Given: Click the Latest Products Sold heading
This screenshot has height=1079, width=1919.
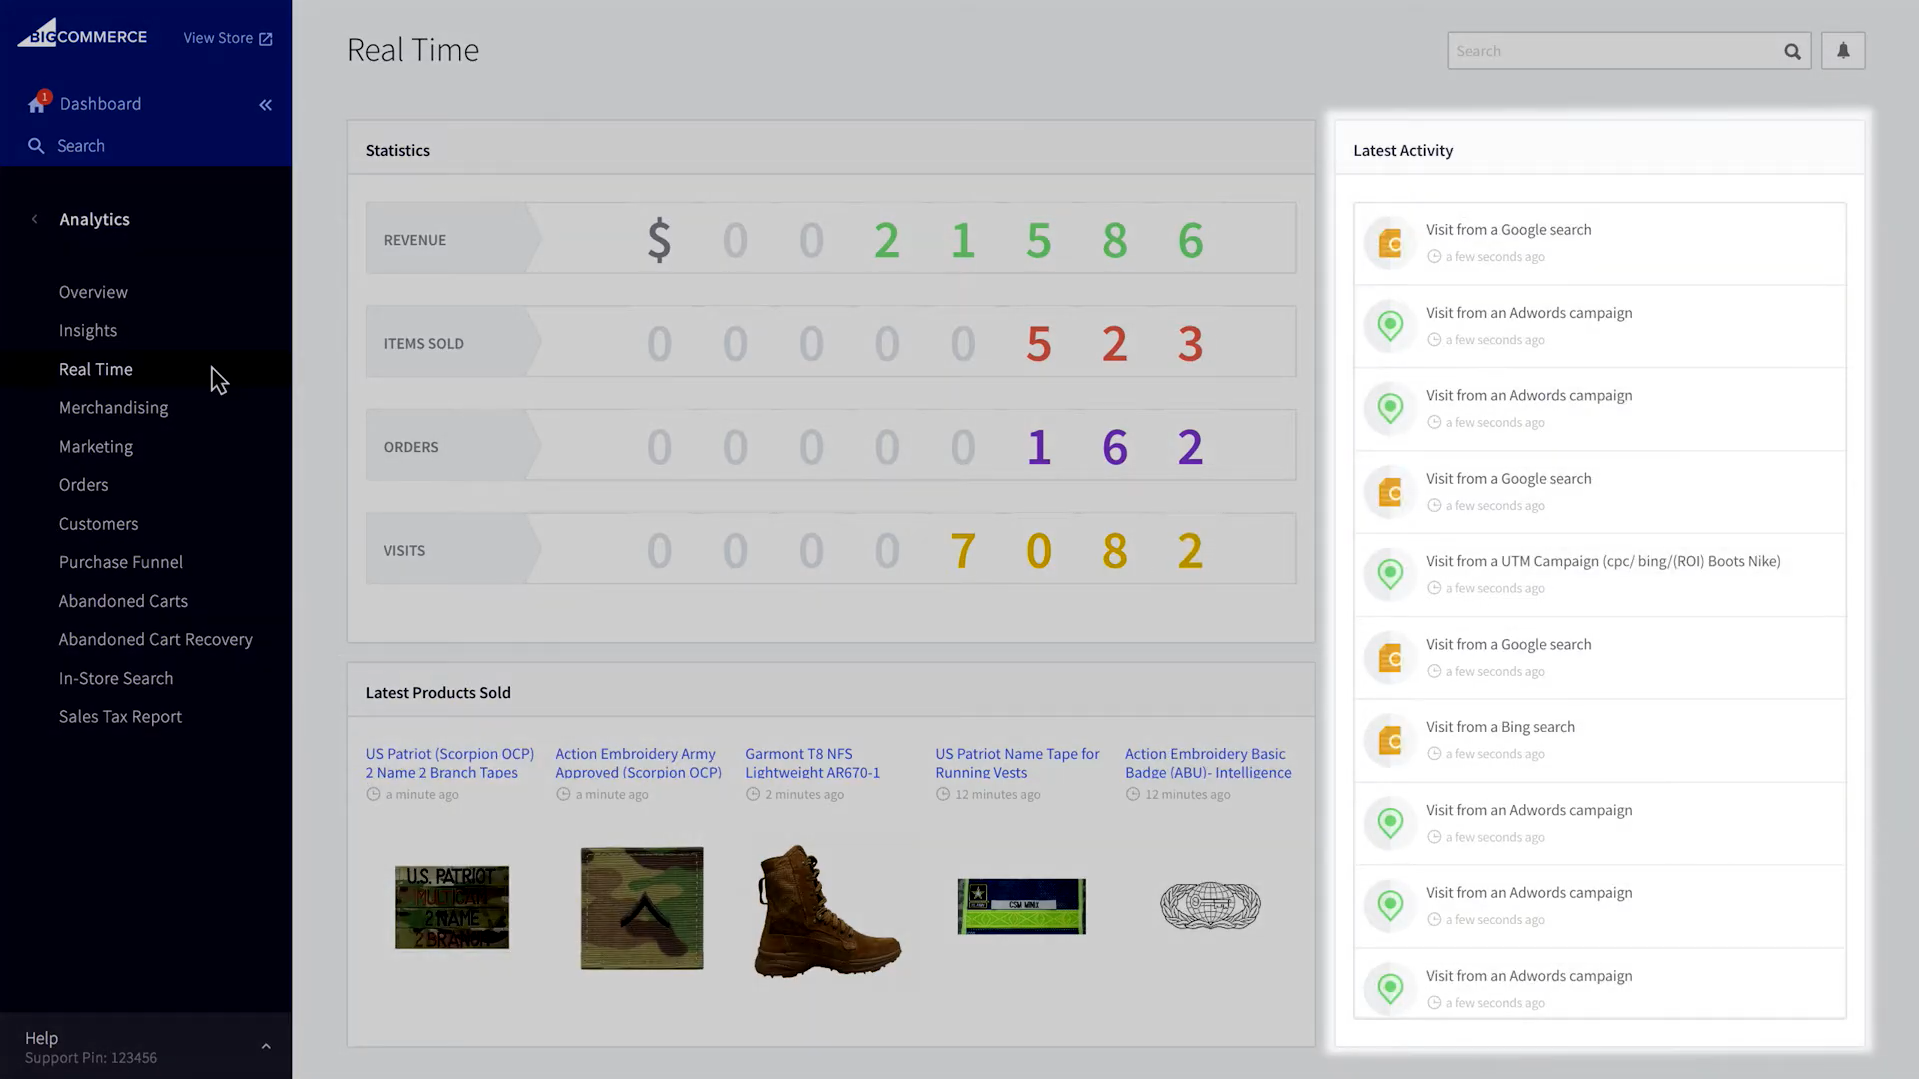Looking at the screenshot, I should 438,692.
